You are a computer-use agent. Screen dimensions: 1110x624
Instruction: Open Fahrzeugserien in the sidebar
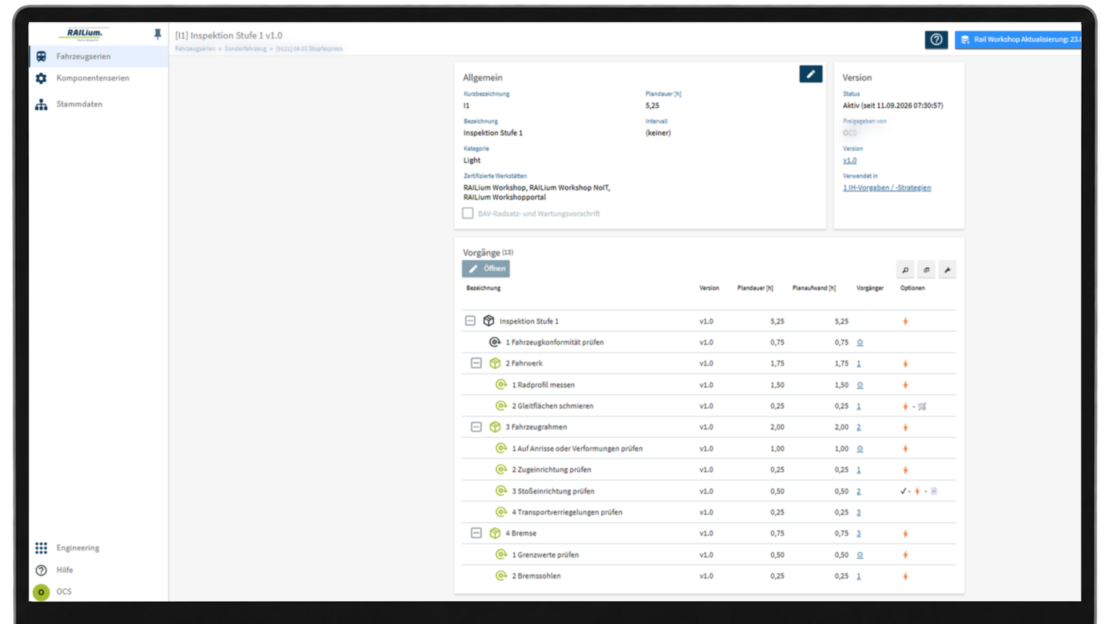pos(98,57)
